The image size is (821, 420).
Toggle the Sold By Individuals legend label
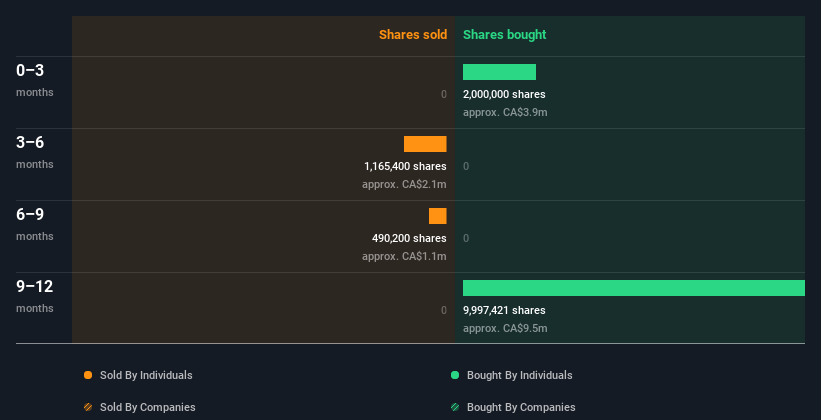[146, 375]
